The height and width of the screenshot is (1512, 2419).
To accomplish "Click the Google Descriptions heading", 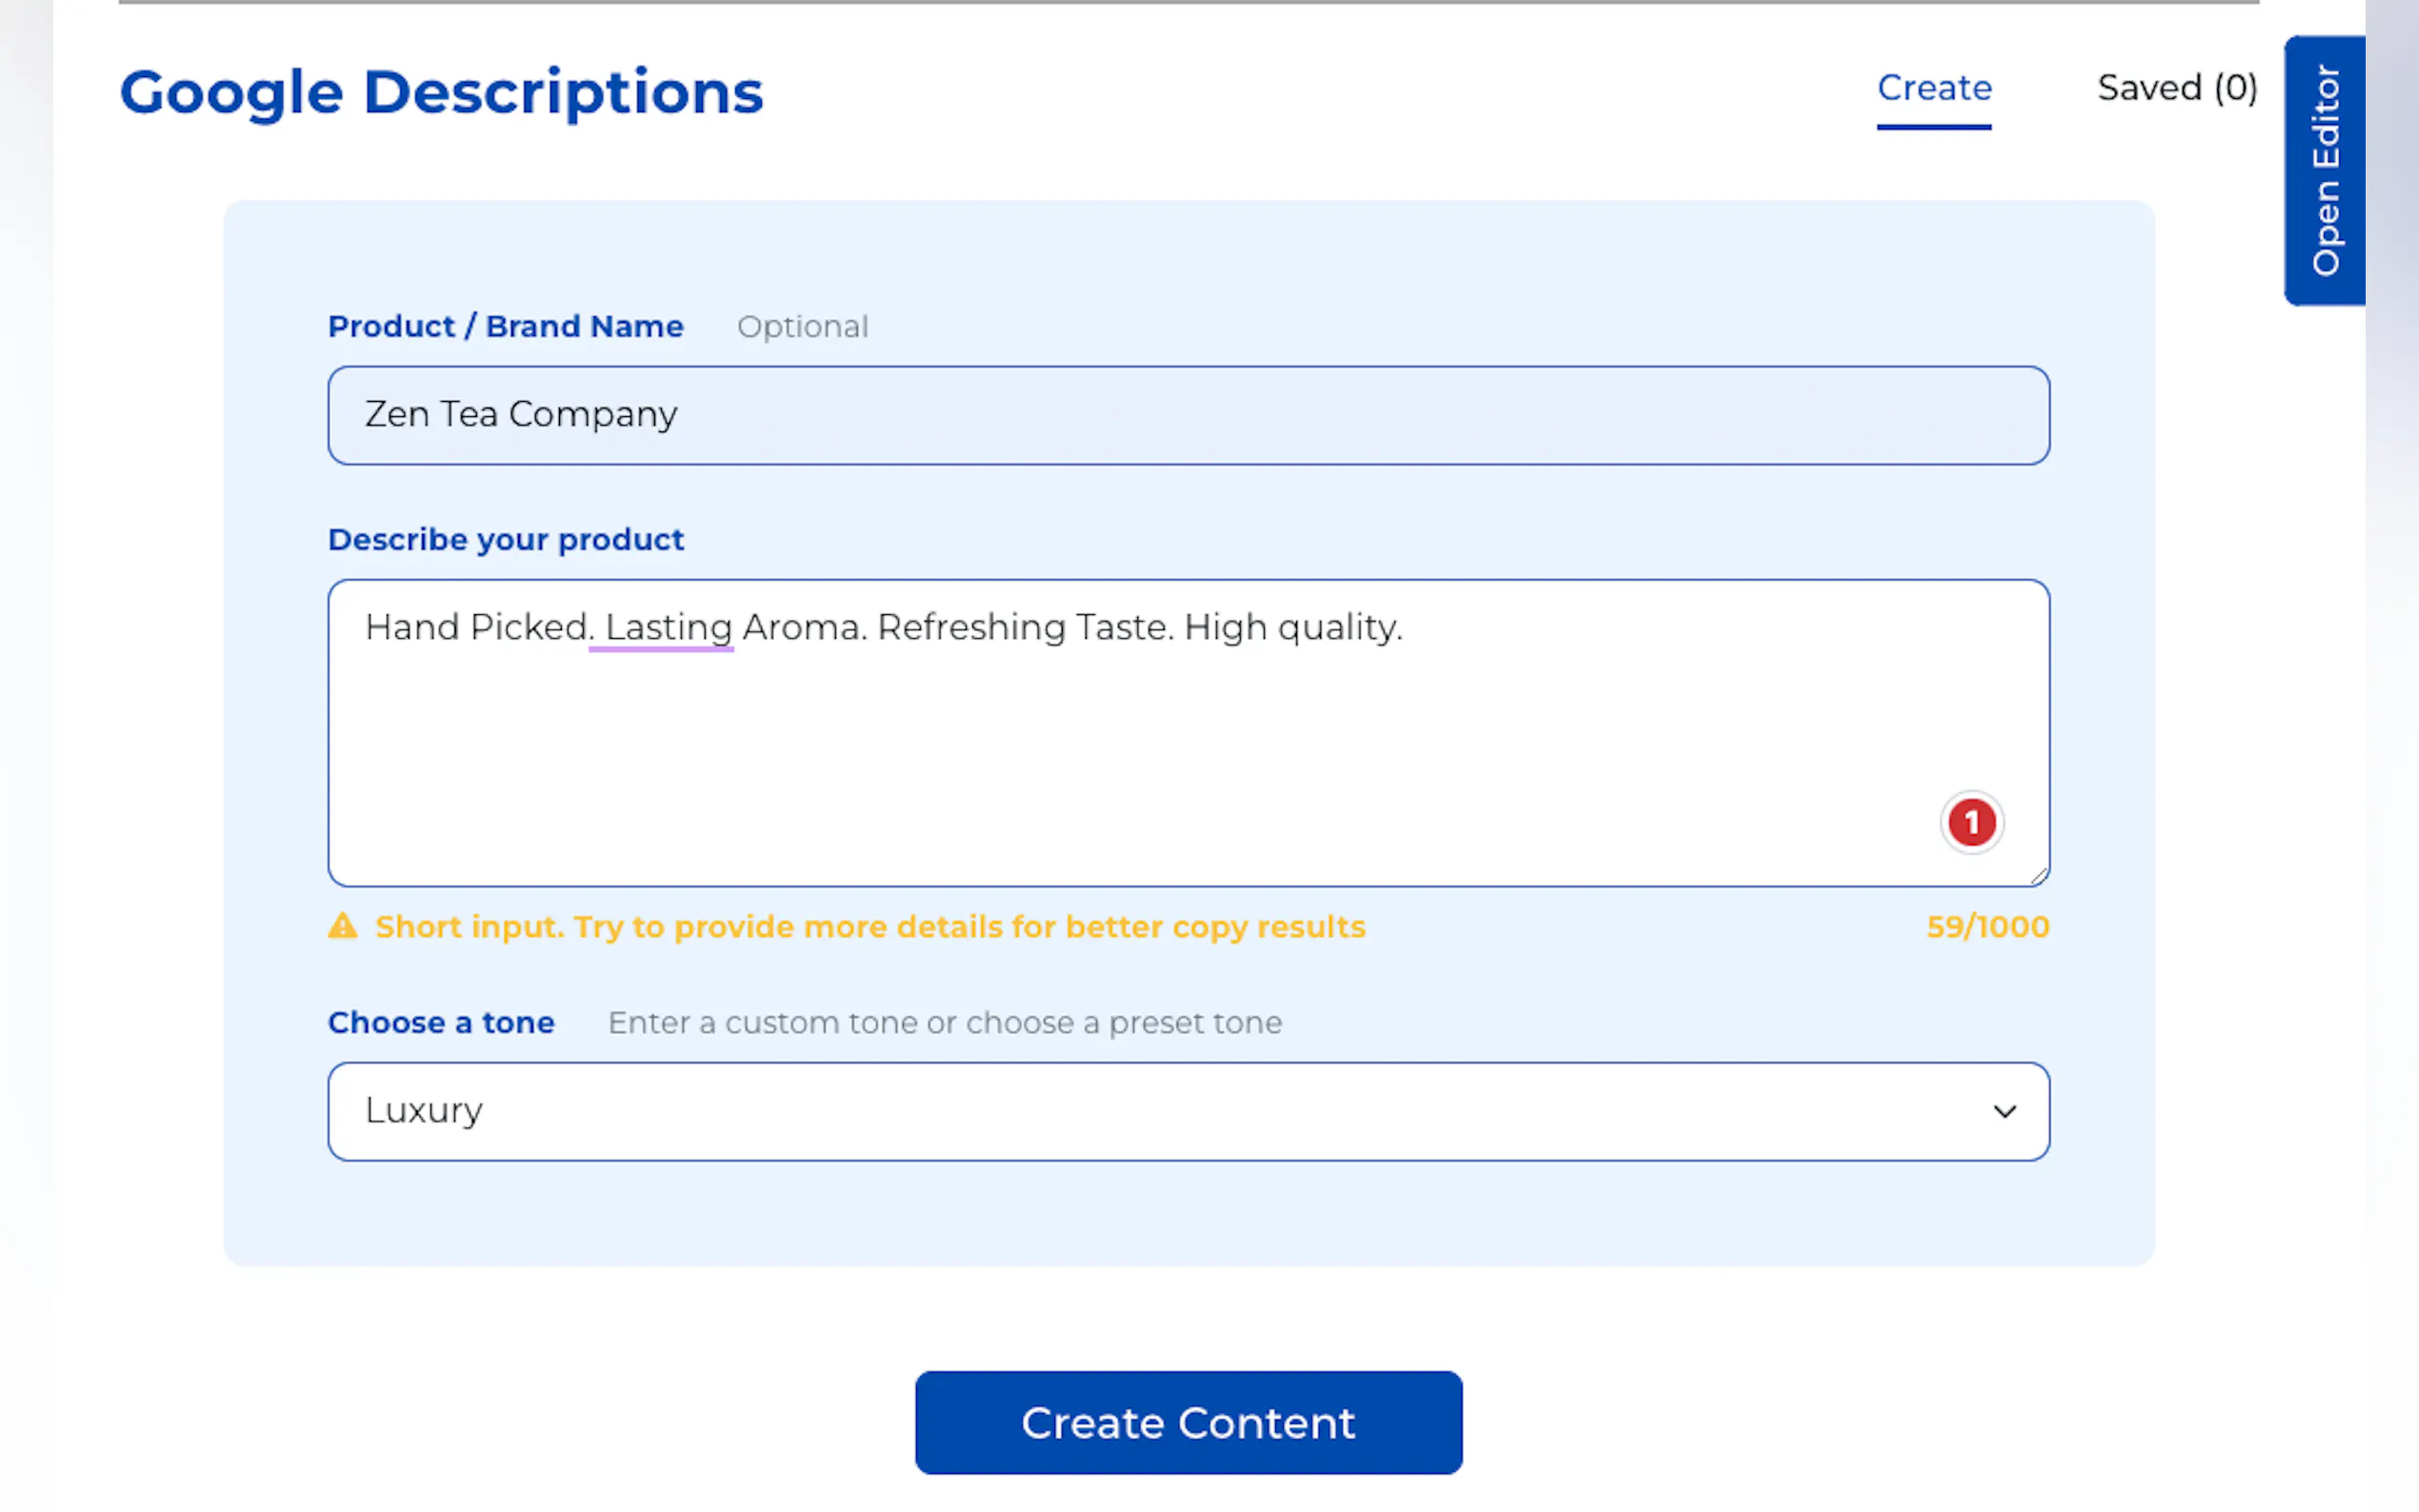I will point(441,93).
